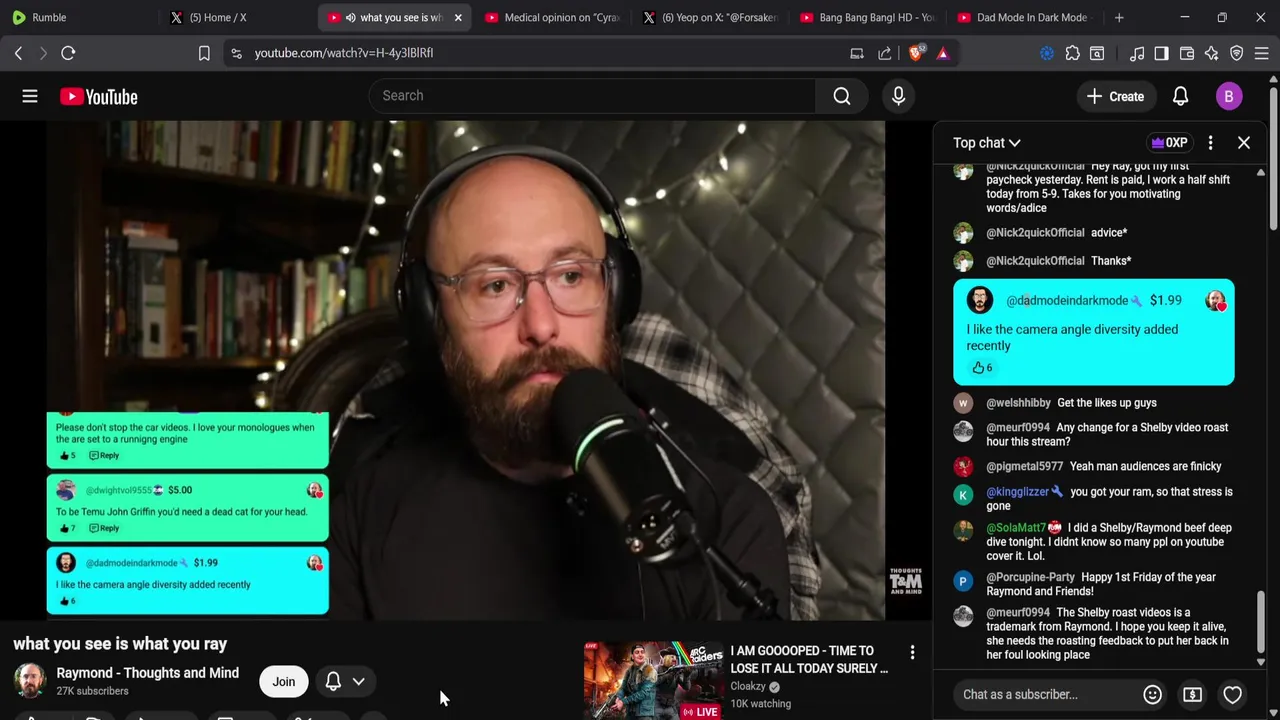
Task: Open the media control music note icon
Action: tap(1137, 53)
